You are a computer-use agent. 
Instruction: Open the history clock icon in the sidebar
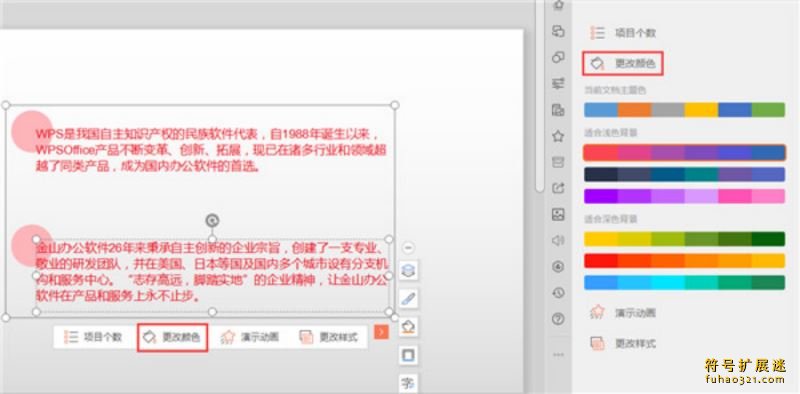(558, 293)
